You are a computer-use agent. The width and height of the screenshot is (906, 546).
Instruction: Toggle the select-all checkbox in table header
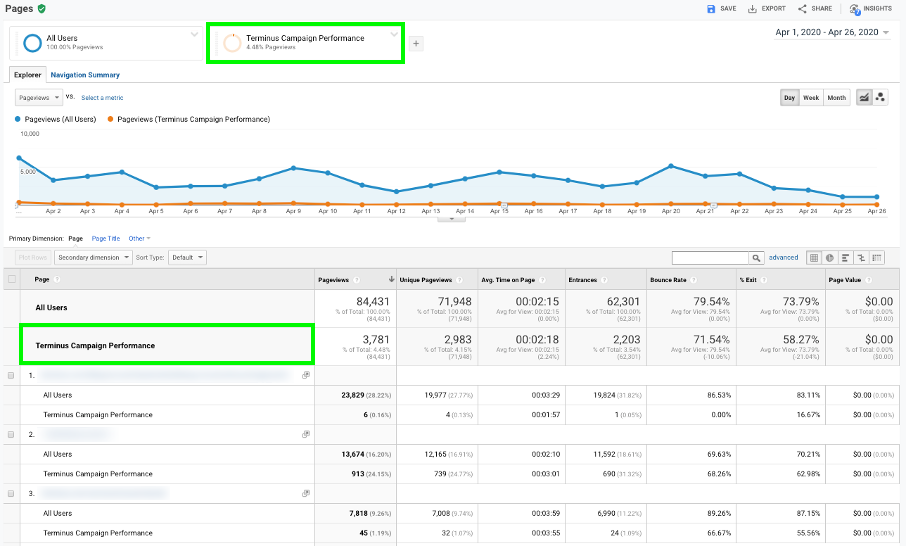(12, 280)
